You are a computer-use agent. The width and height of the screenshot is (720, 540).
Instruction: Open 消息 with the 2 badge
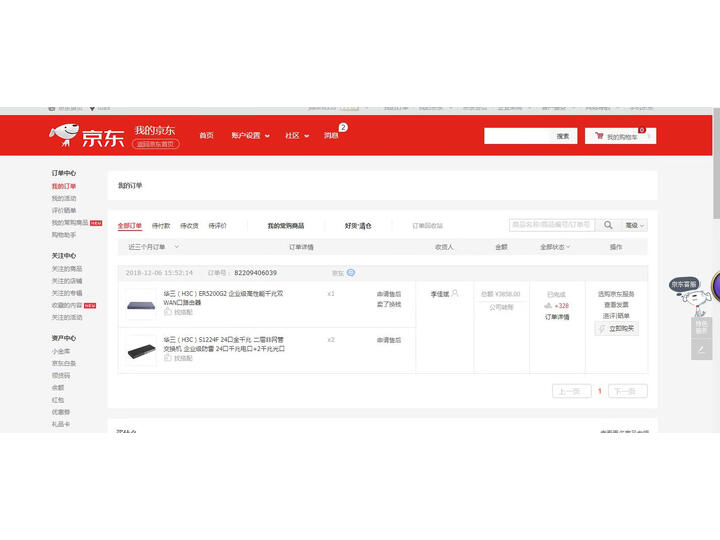331,135
